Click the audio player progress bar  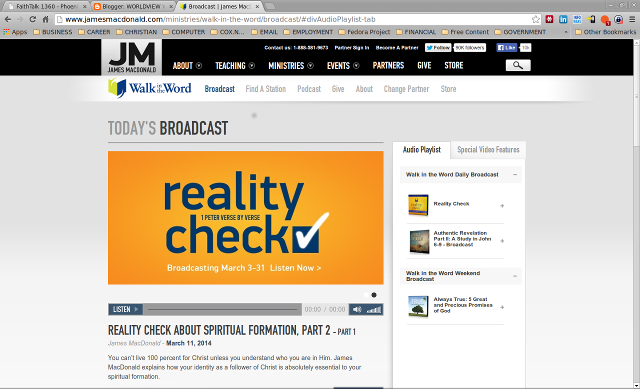click(222, 309)
